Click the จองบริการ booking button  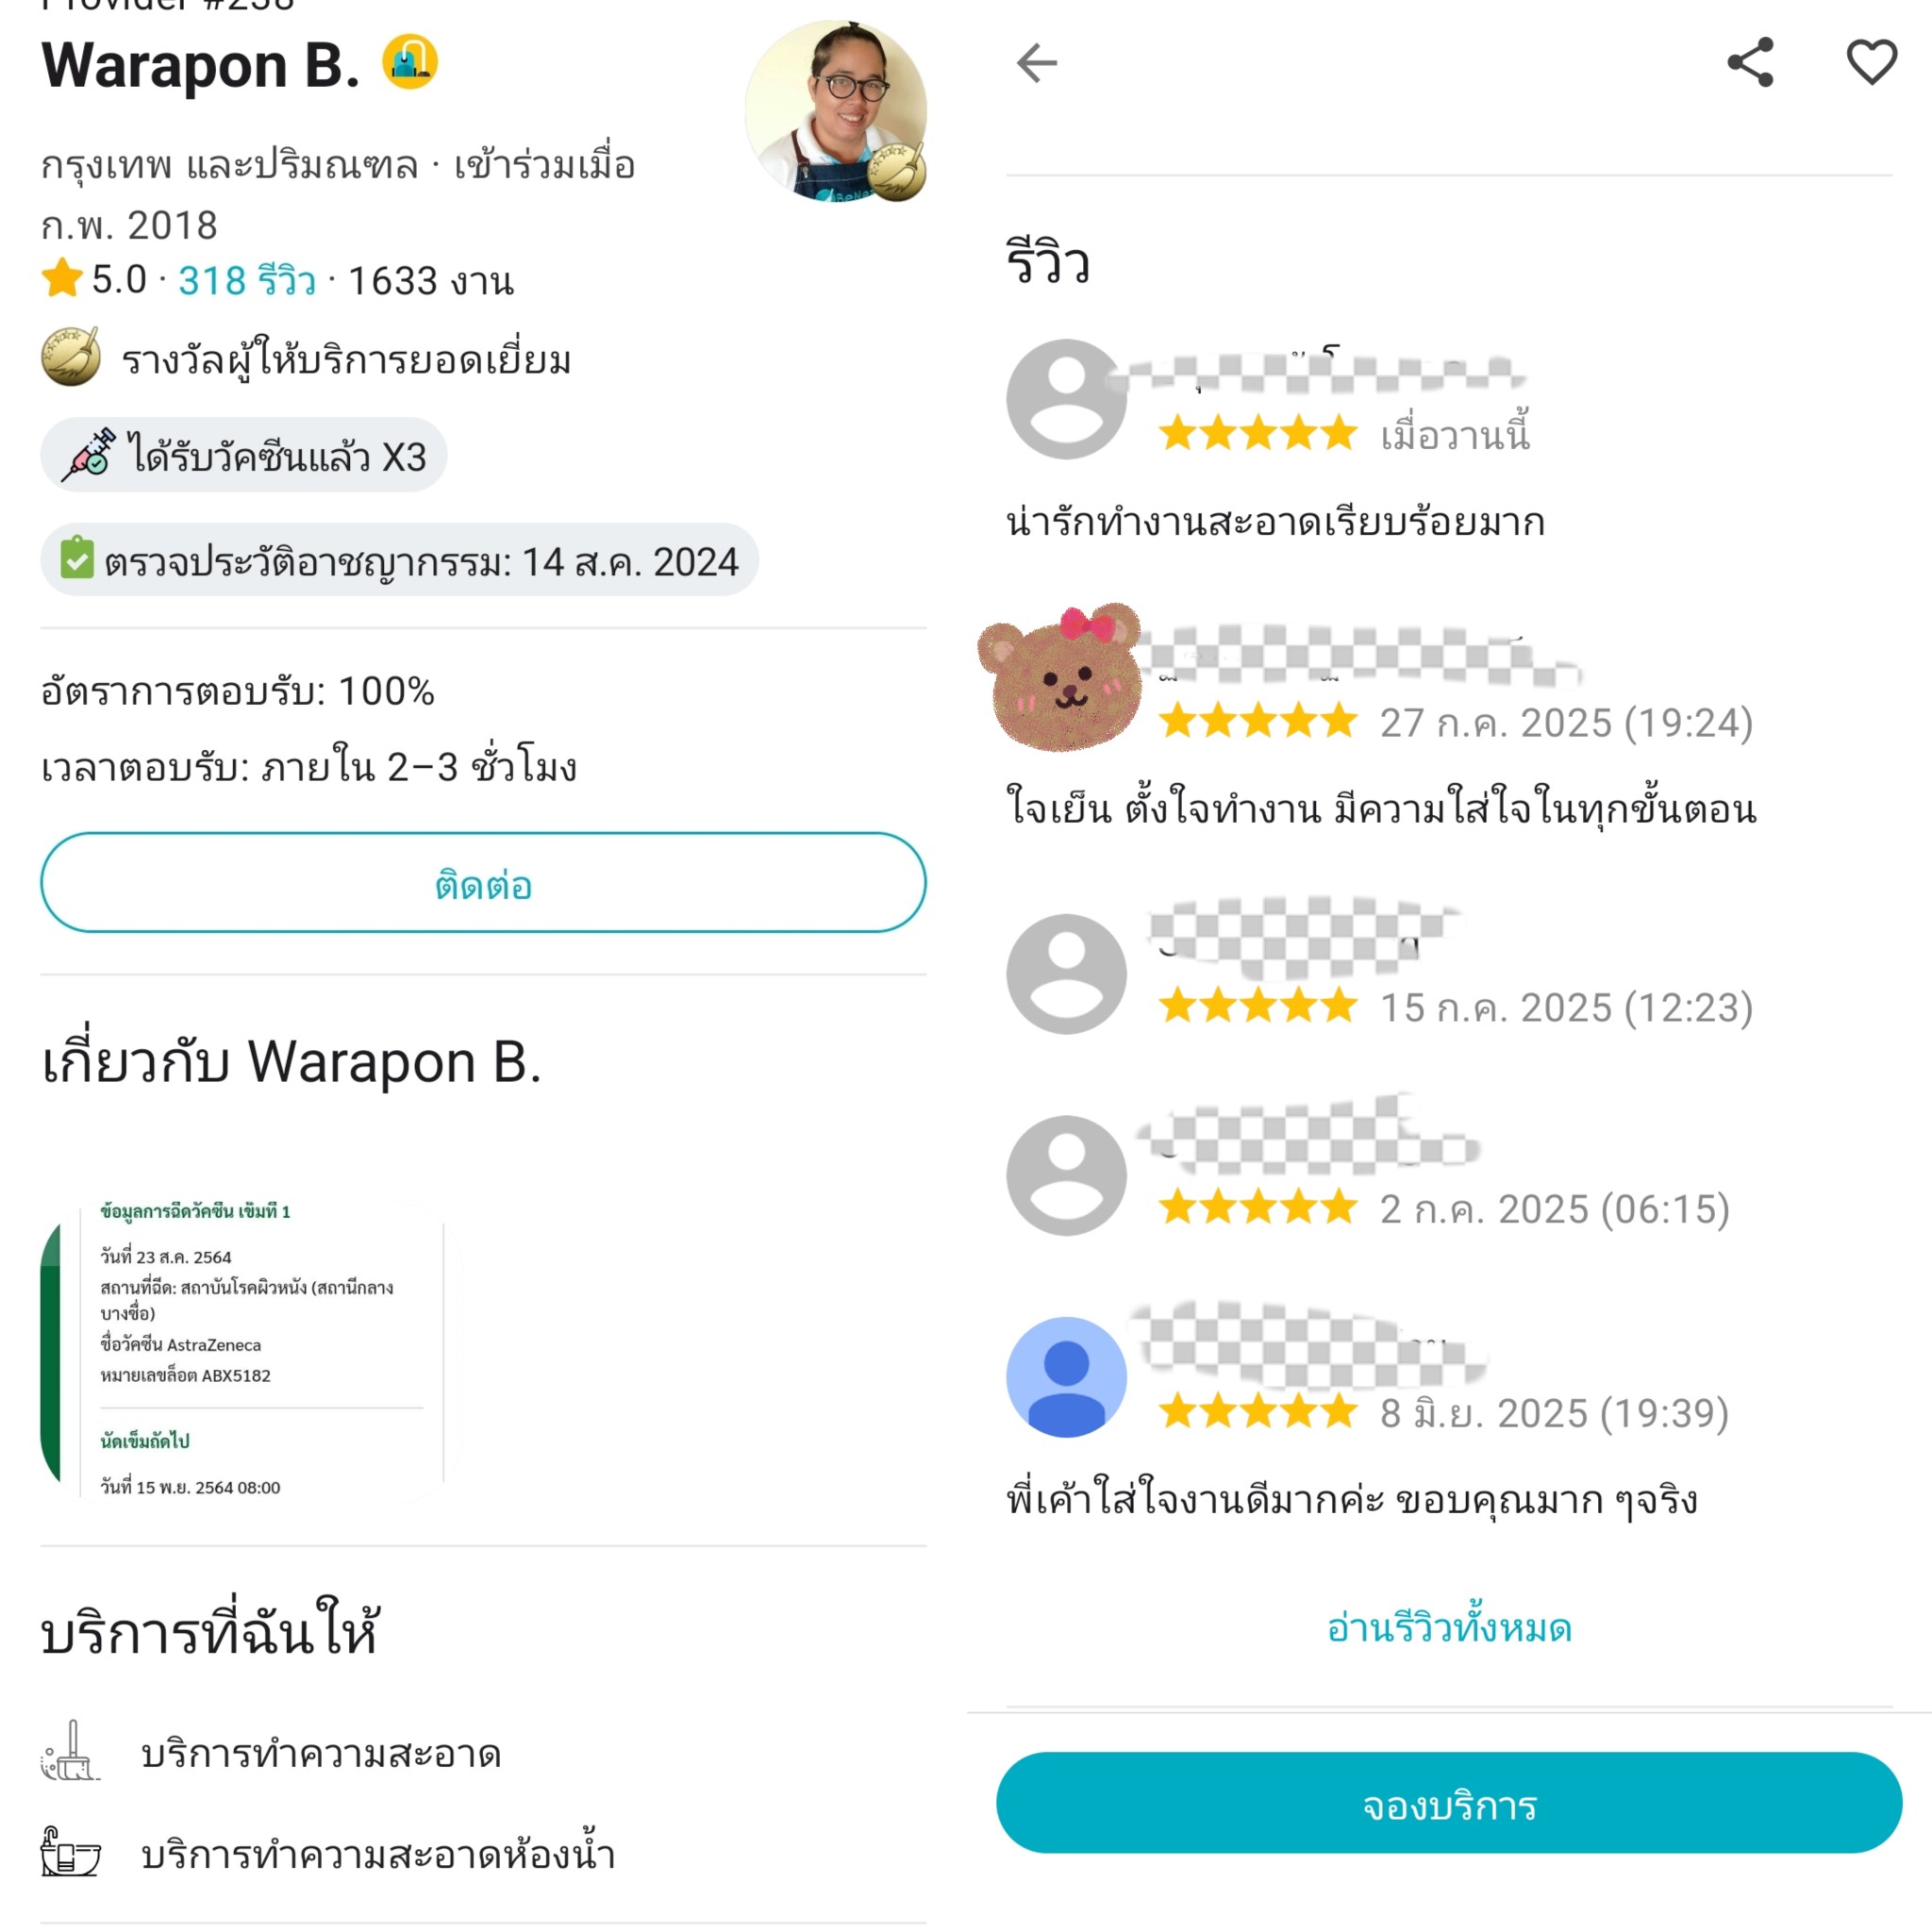[1449, 1804]
